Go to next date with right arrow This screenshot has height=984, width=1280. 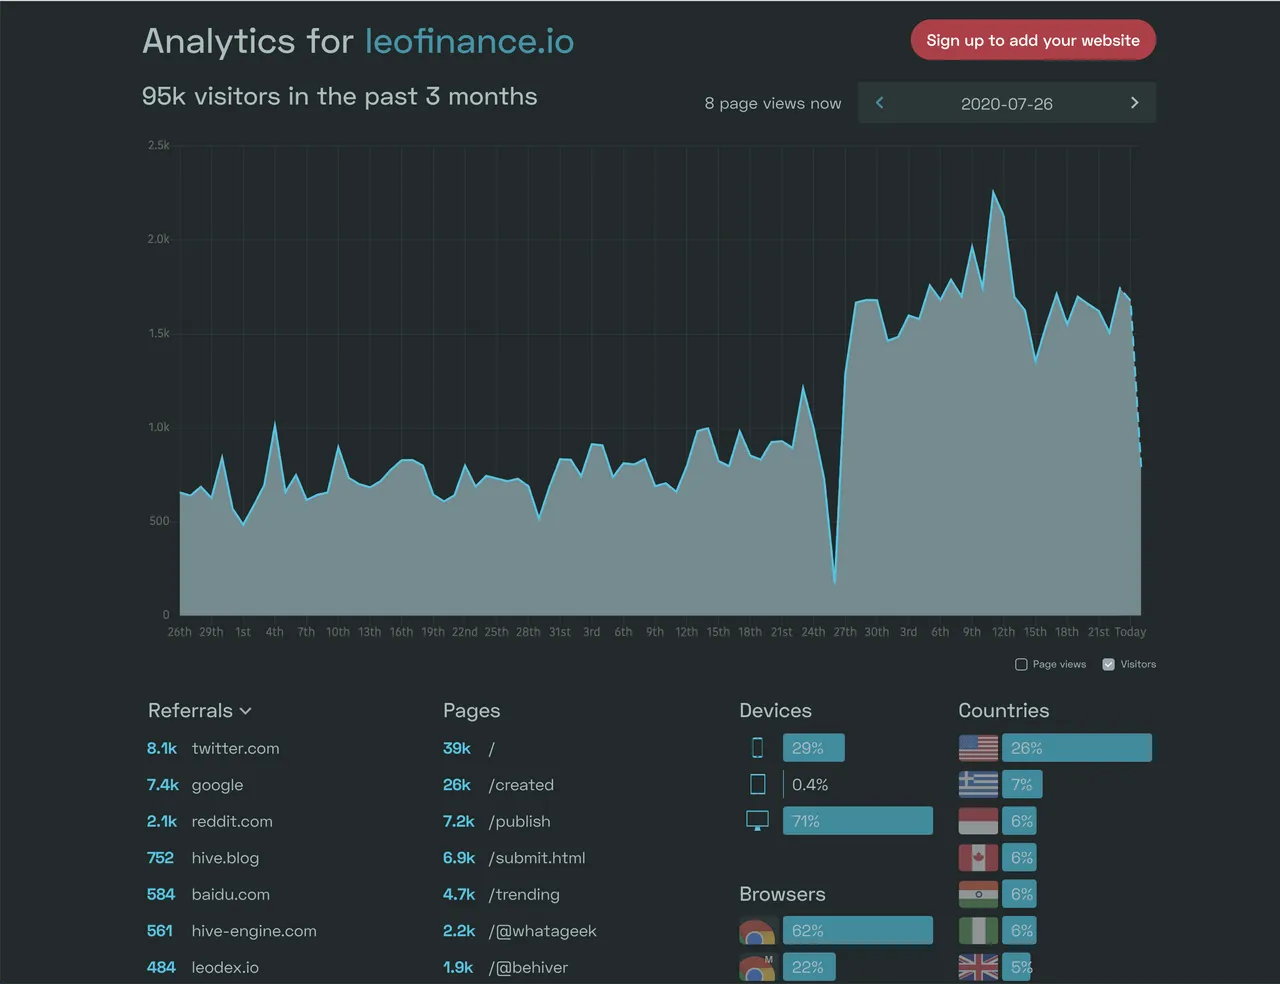coord(1134,103)
